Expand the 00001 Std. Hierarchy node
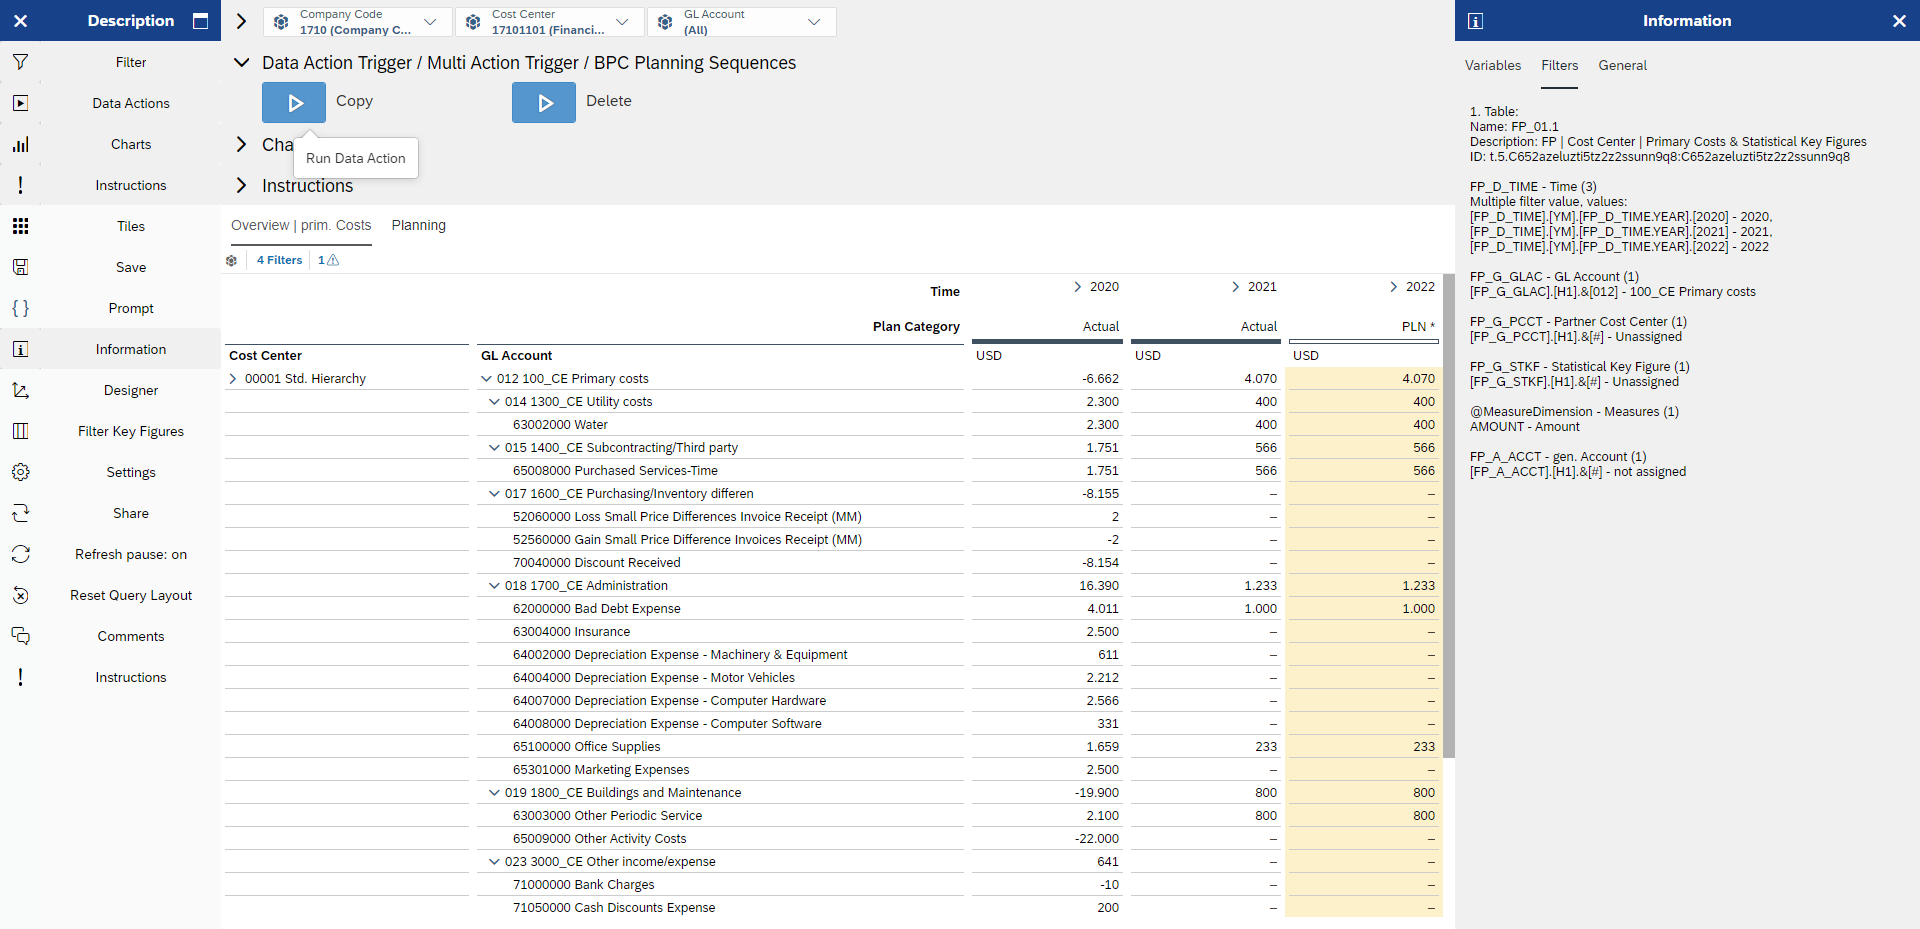Image resolution: width=1920 pixels, height=929 pixels. [x=233, y=379]
